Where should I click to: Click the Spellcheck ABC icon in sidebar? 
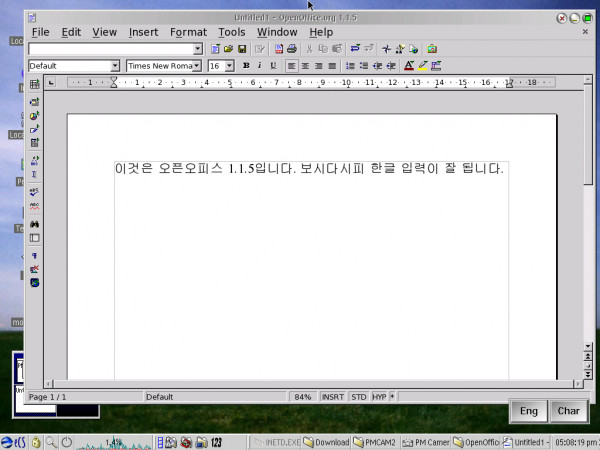[x=35, y=191]
